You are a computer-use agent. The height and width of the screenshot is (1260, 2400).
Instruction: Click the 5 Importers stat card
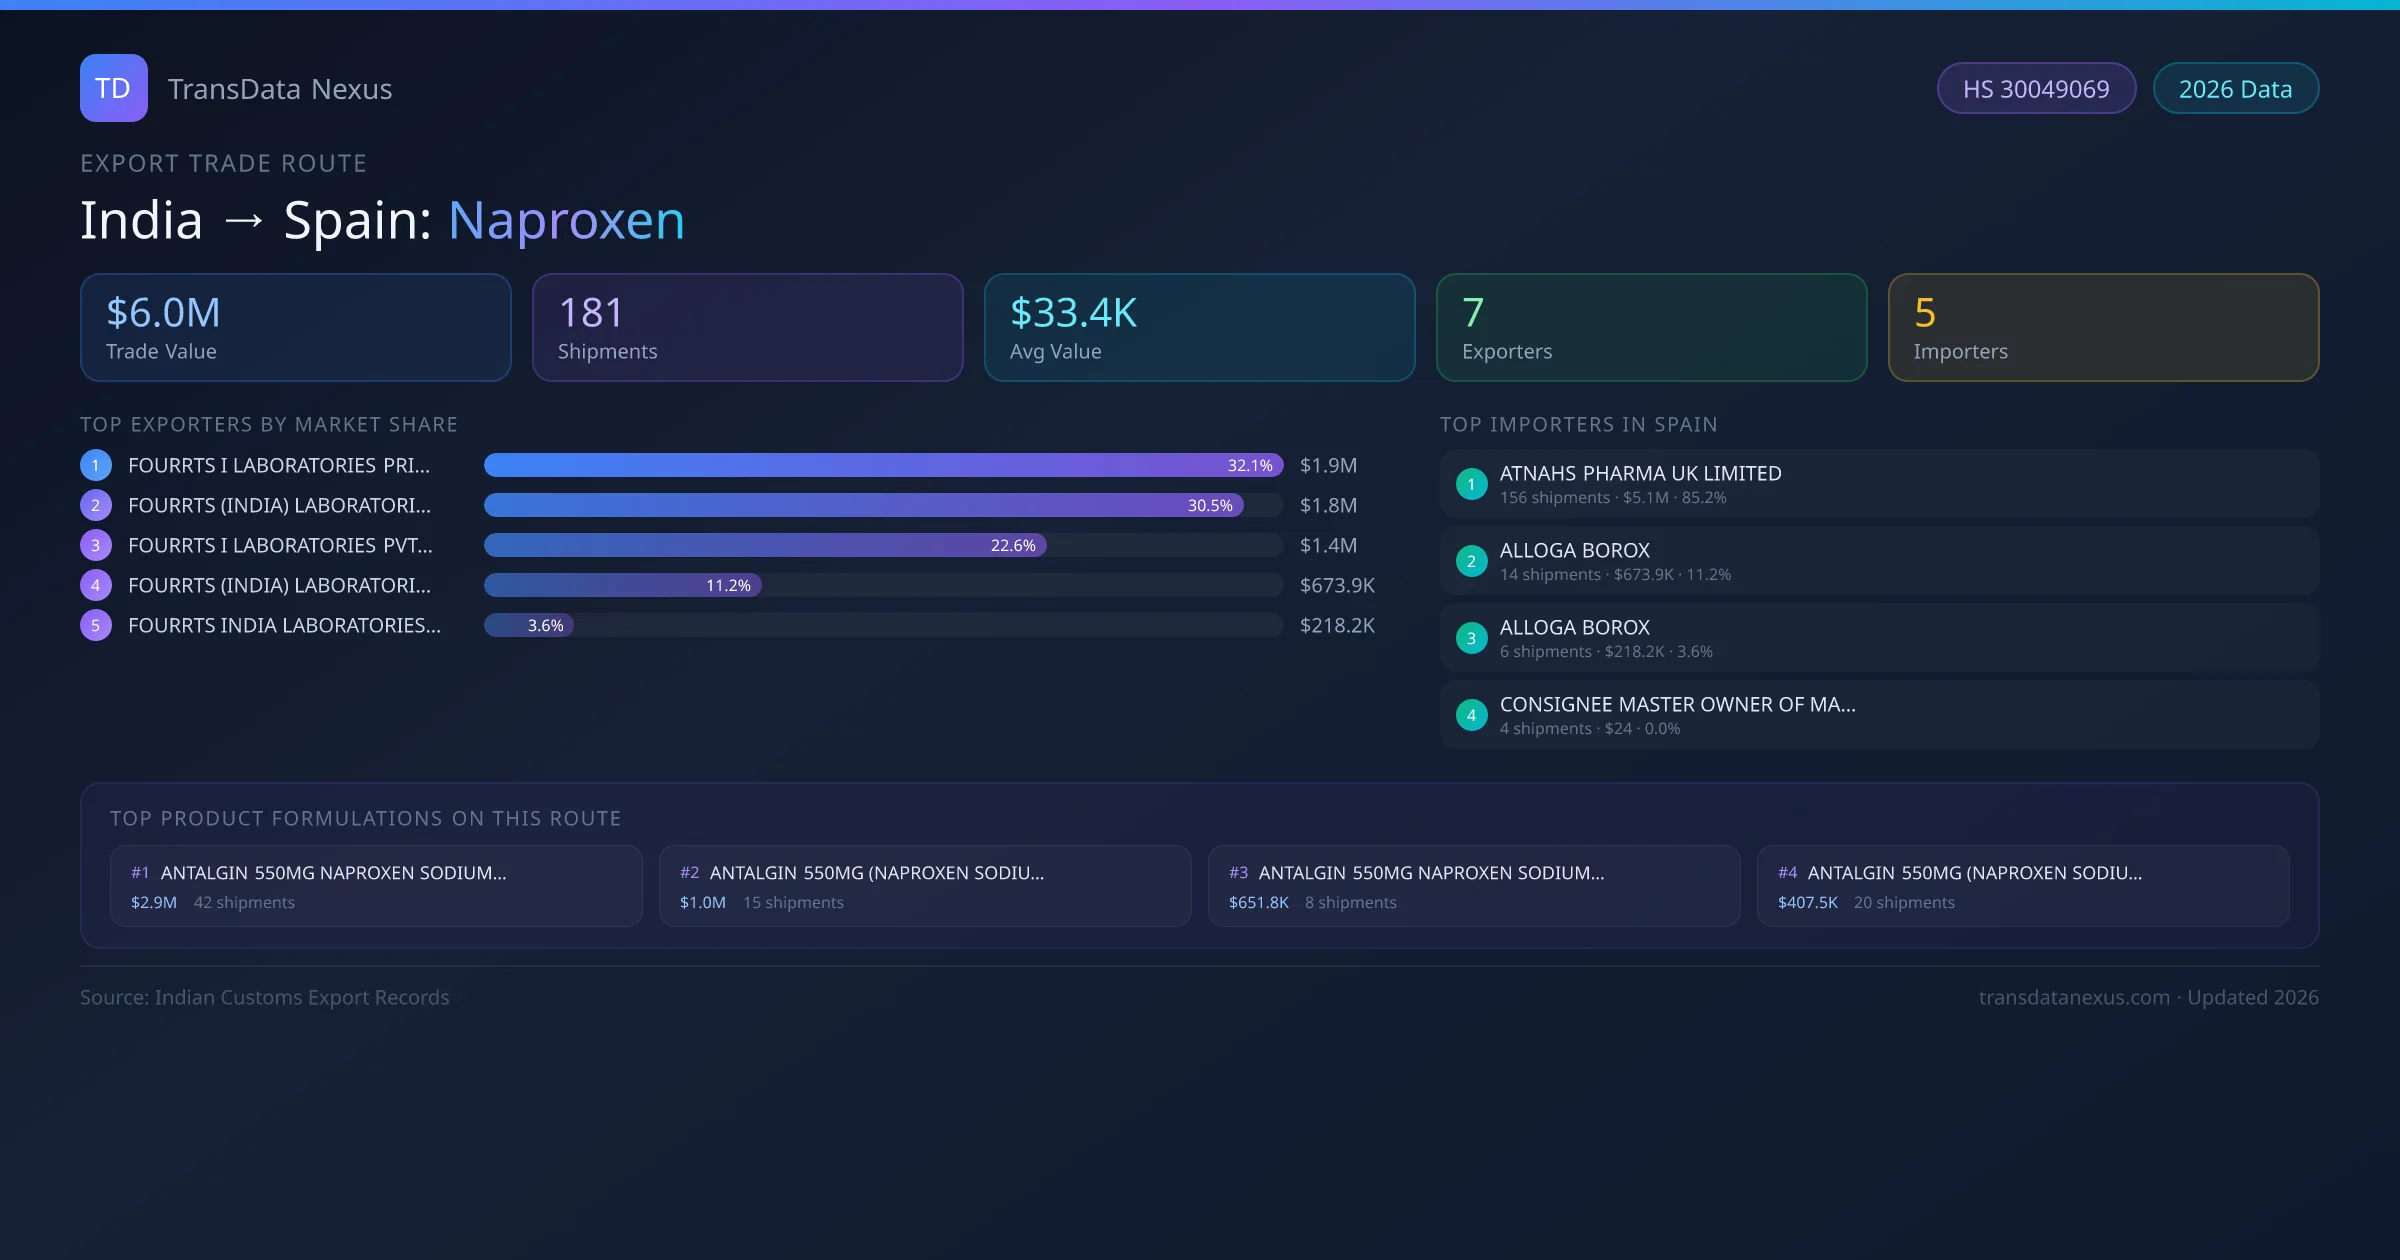click(2103, 327)
